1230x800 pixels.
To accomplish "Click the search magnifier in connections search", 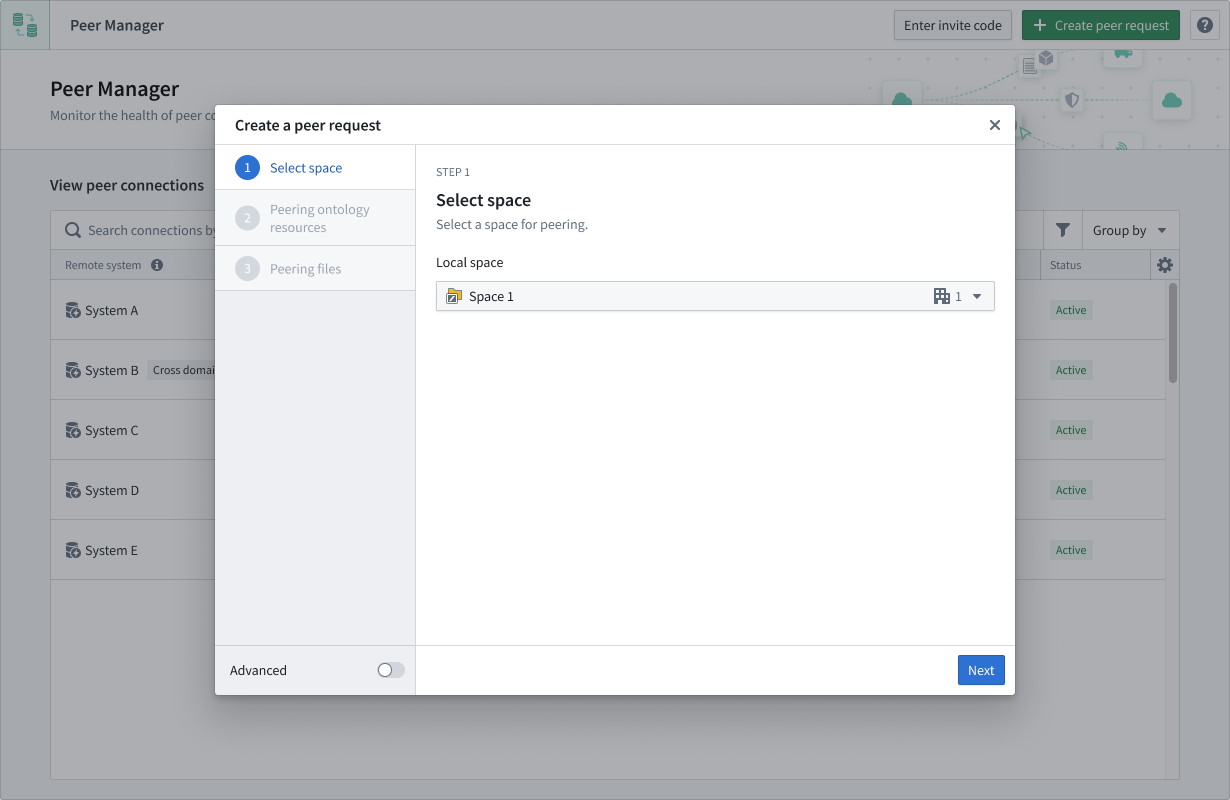I will click(x=71, y=229).
